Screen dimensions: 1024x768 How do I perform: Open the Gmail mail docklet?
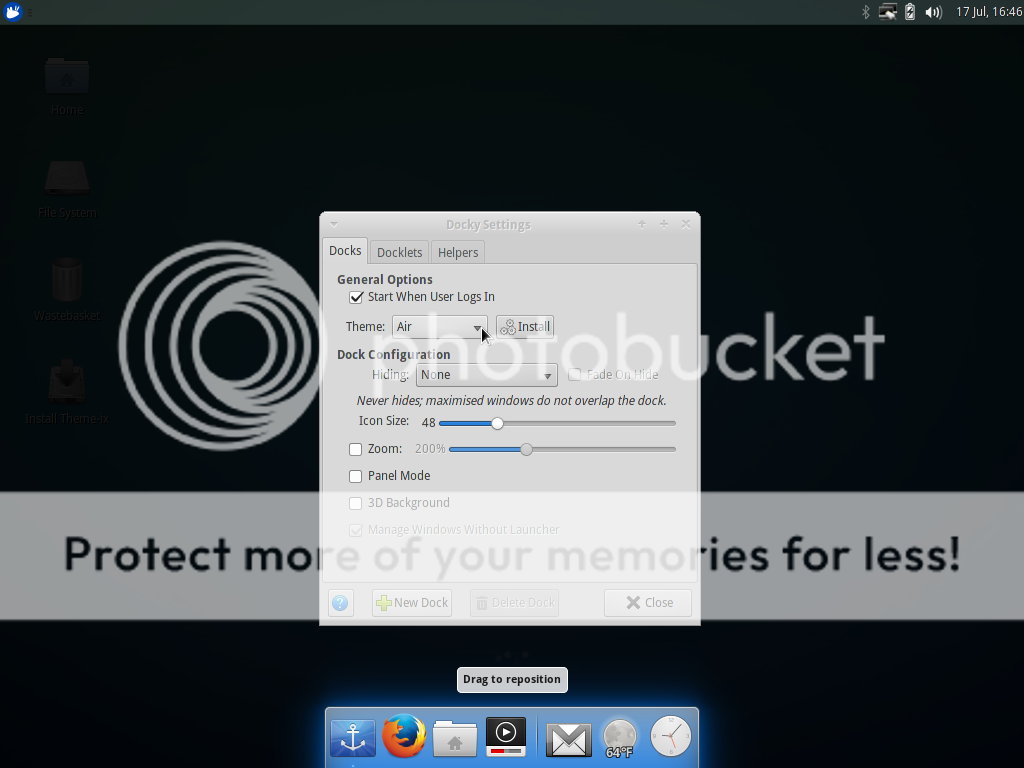coord(568,739)
